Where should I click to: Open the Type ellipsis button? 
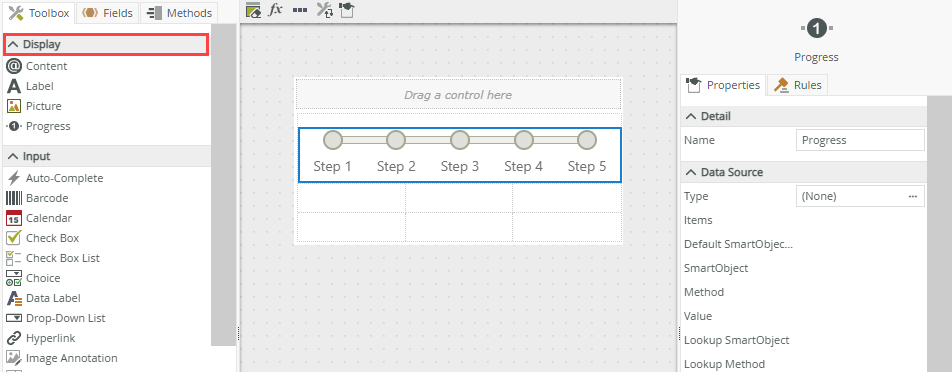(x=913, y=197)
